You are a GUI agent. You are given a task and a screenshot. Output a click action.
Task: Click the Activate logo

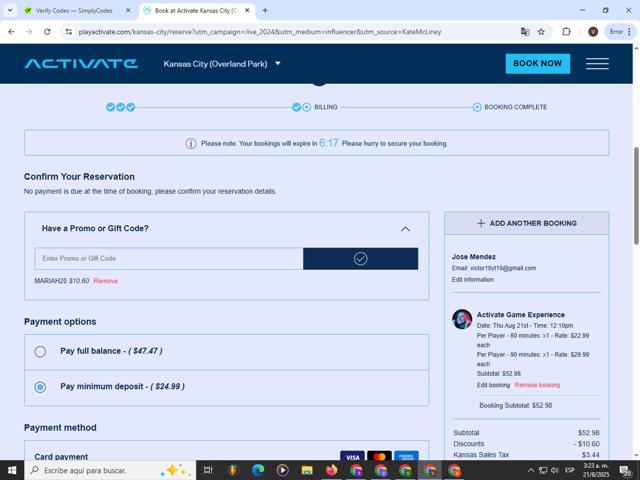(x=81, y=64)
